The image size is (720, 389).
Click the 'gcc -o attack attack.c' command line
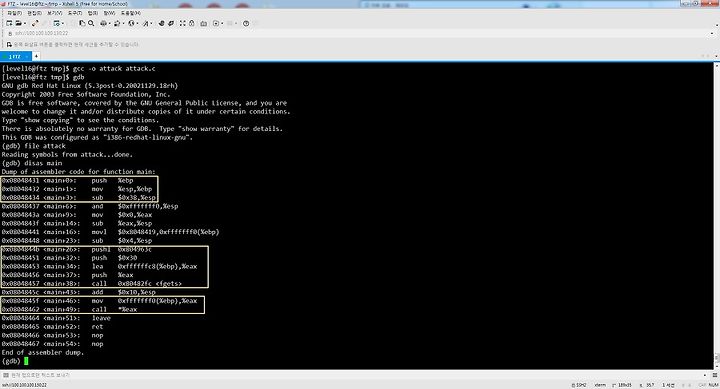click(x=114, y=68)
